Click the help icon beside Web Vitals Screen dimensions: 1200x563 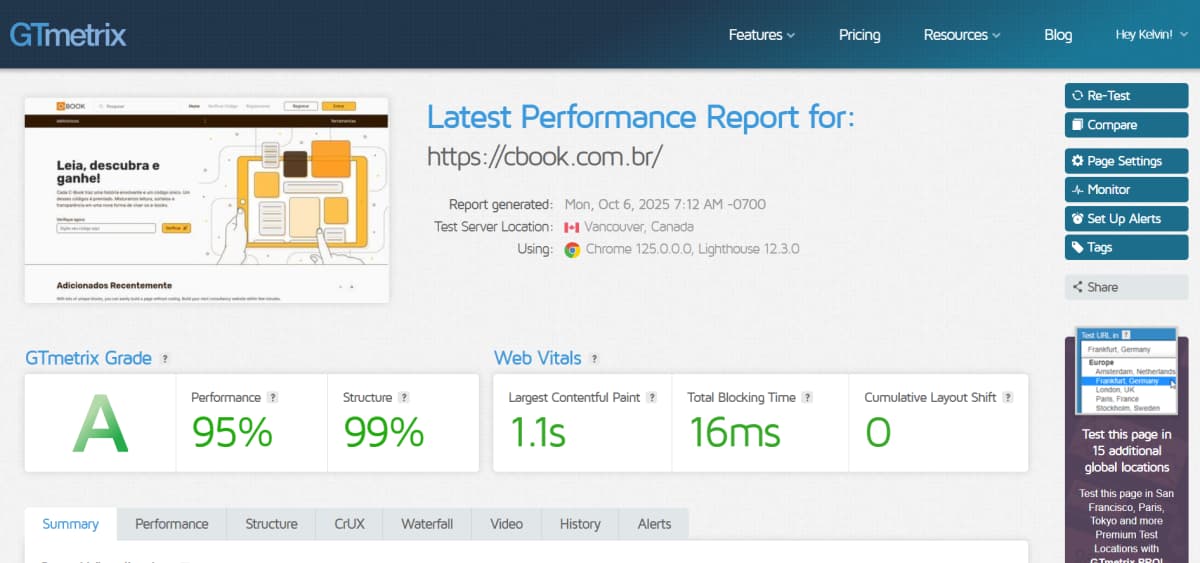(x=594, y=358)
